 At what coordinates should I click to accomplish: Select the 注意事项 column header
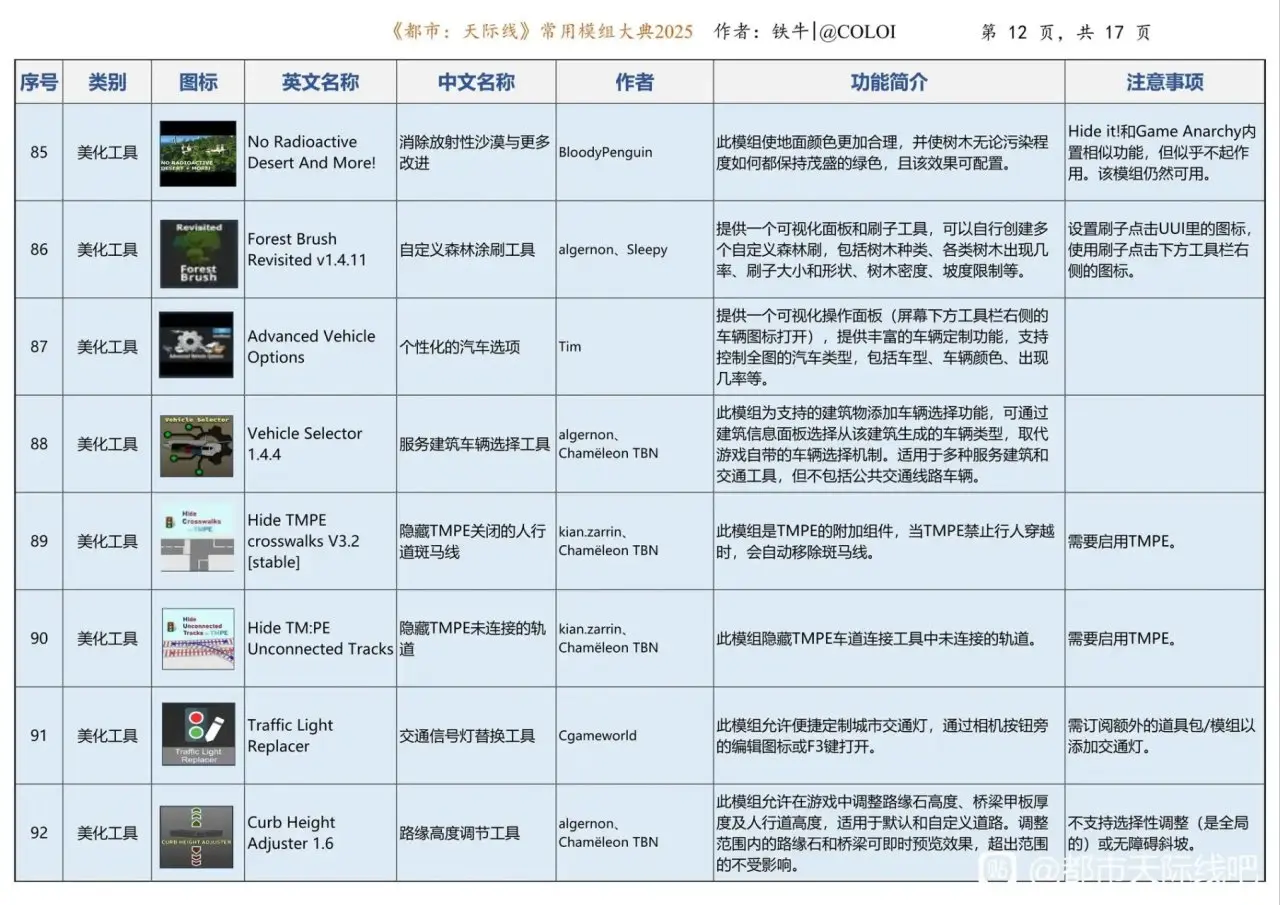pos(1165,83)
